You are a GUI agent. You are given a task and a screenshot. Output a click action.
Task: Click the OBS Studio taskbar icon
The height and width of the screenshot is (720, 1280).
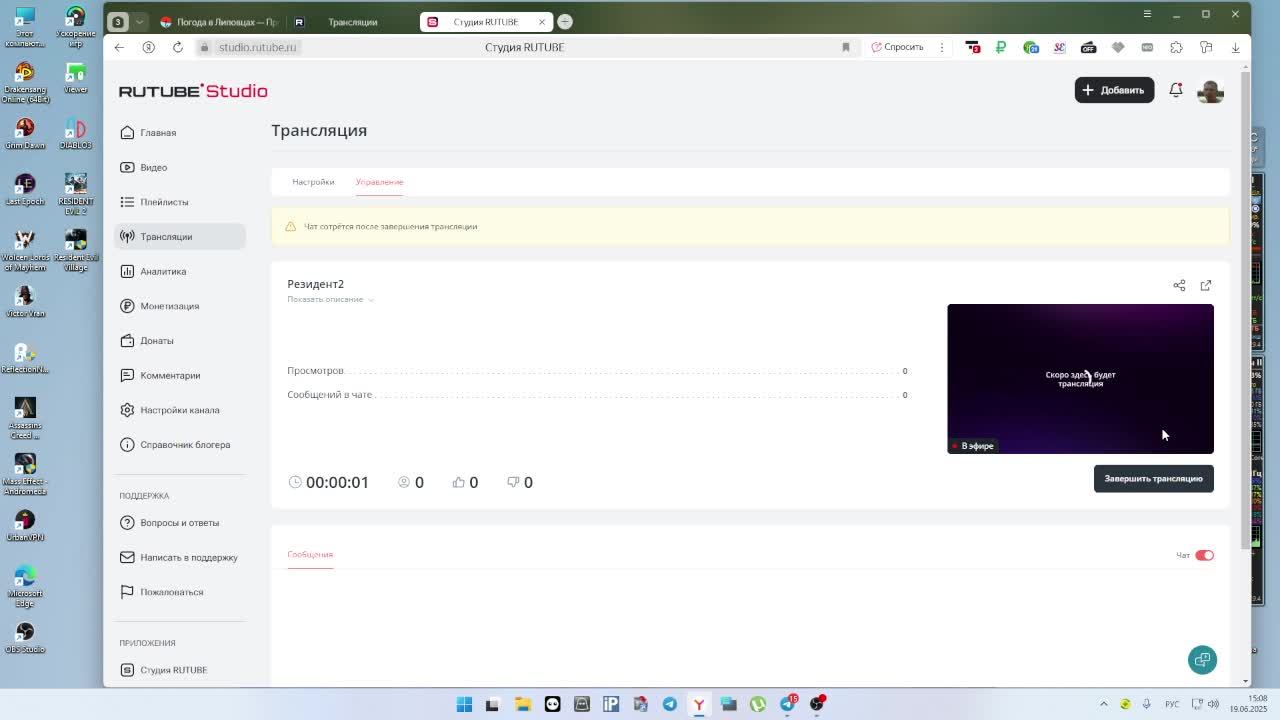(x=817, y=704)
